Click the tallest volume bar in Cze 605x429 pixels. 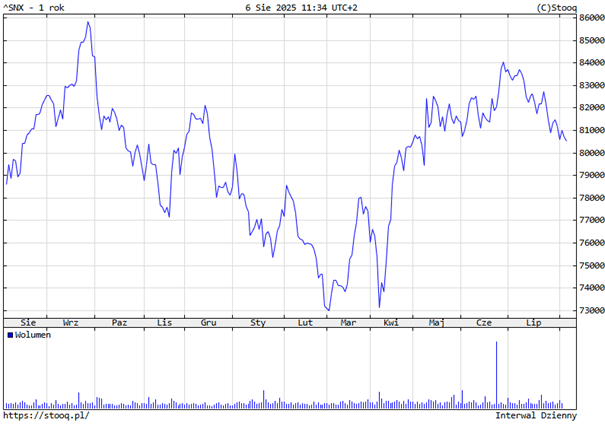click(497, 375)
